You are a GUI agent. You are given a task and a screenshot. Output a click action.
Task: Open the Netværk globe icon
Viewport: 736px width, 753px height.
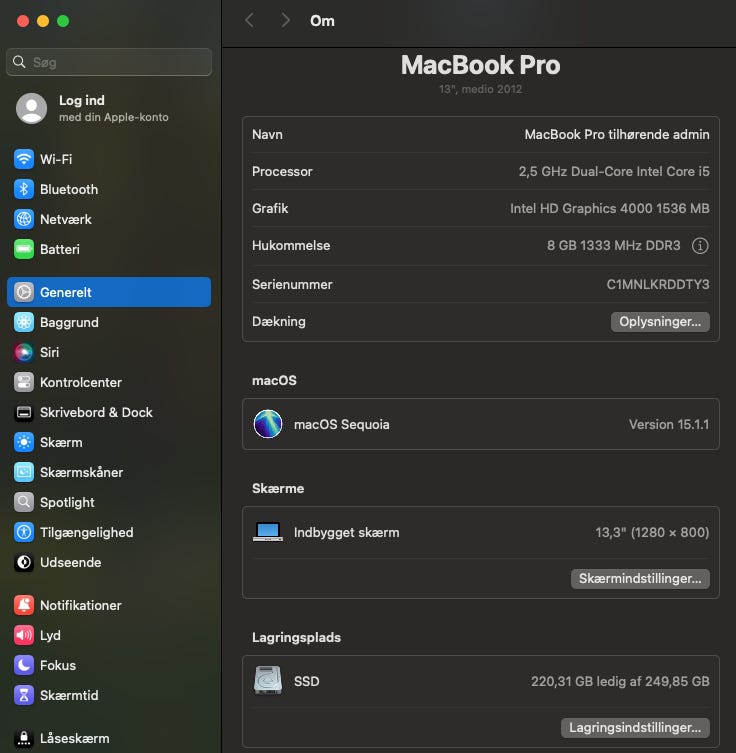tap(24, 219)
